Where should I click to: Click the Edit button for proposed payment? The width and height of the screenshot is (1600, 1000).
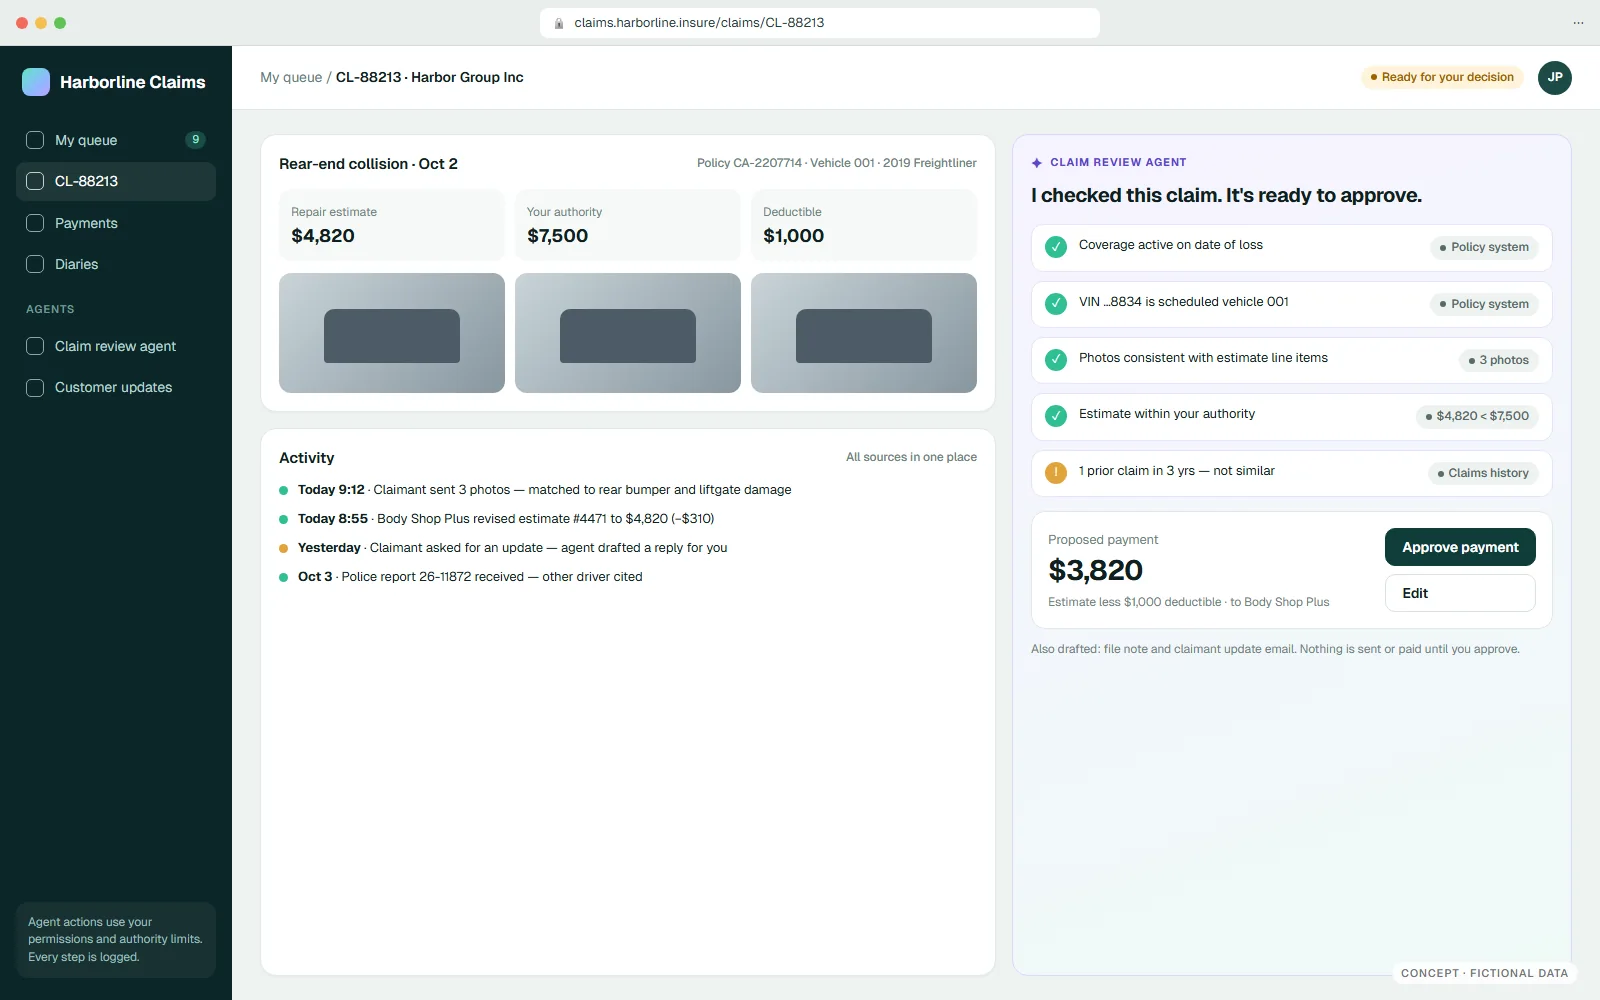pos(1460,593)
